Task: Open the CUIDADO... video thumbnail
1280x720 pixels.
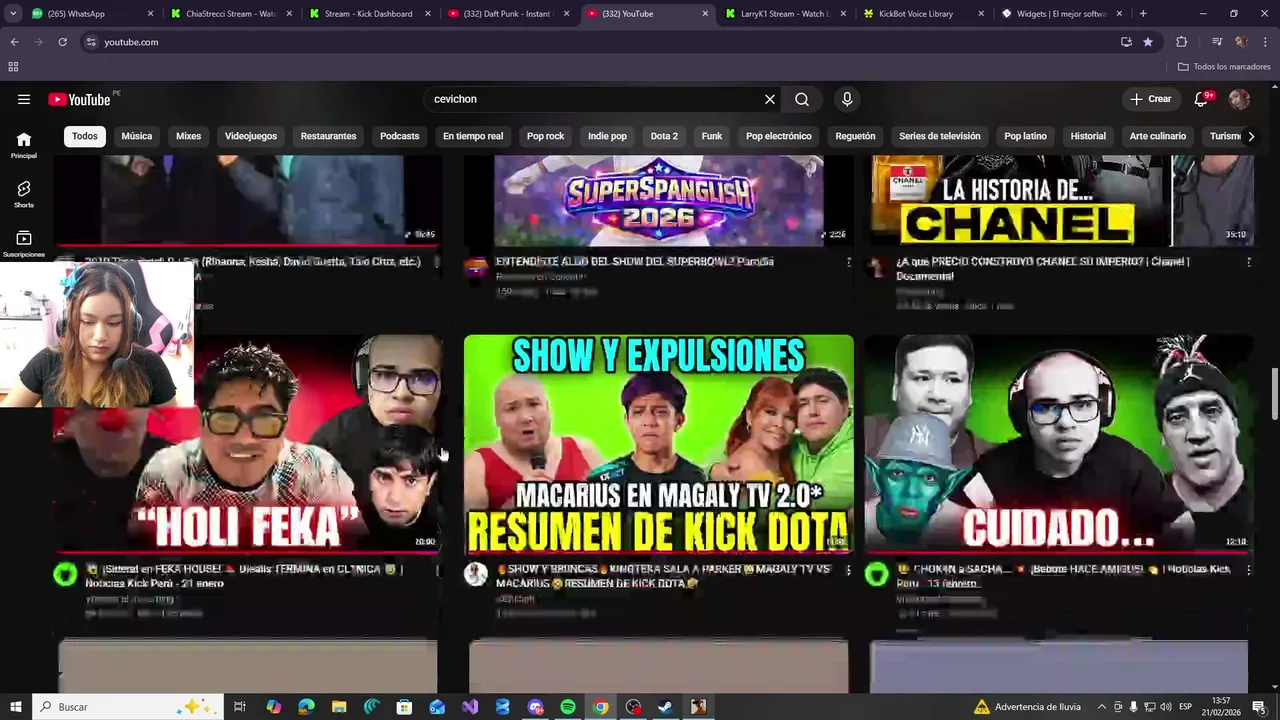Action: click(x=1059, y=444)
